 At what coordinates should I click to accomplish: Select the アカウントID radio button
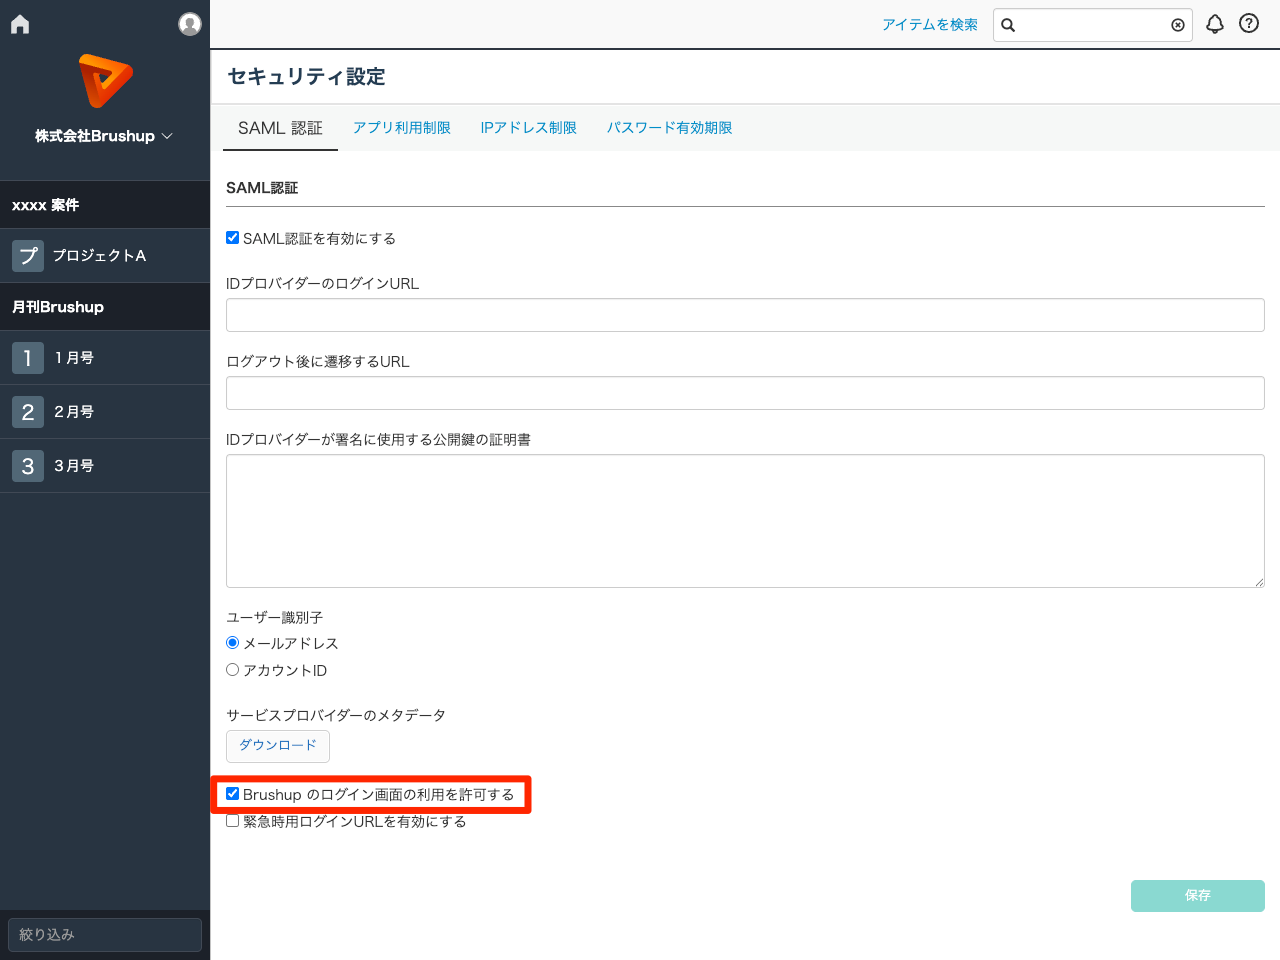[x=232, y=670]
